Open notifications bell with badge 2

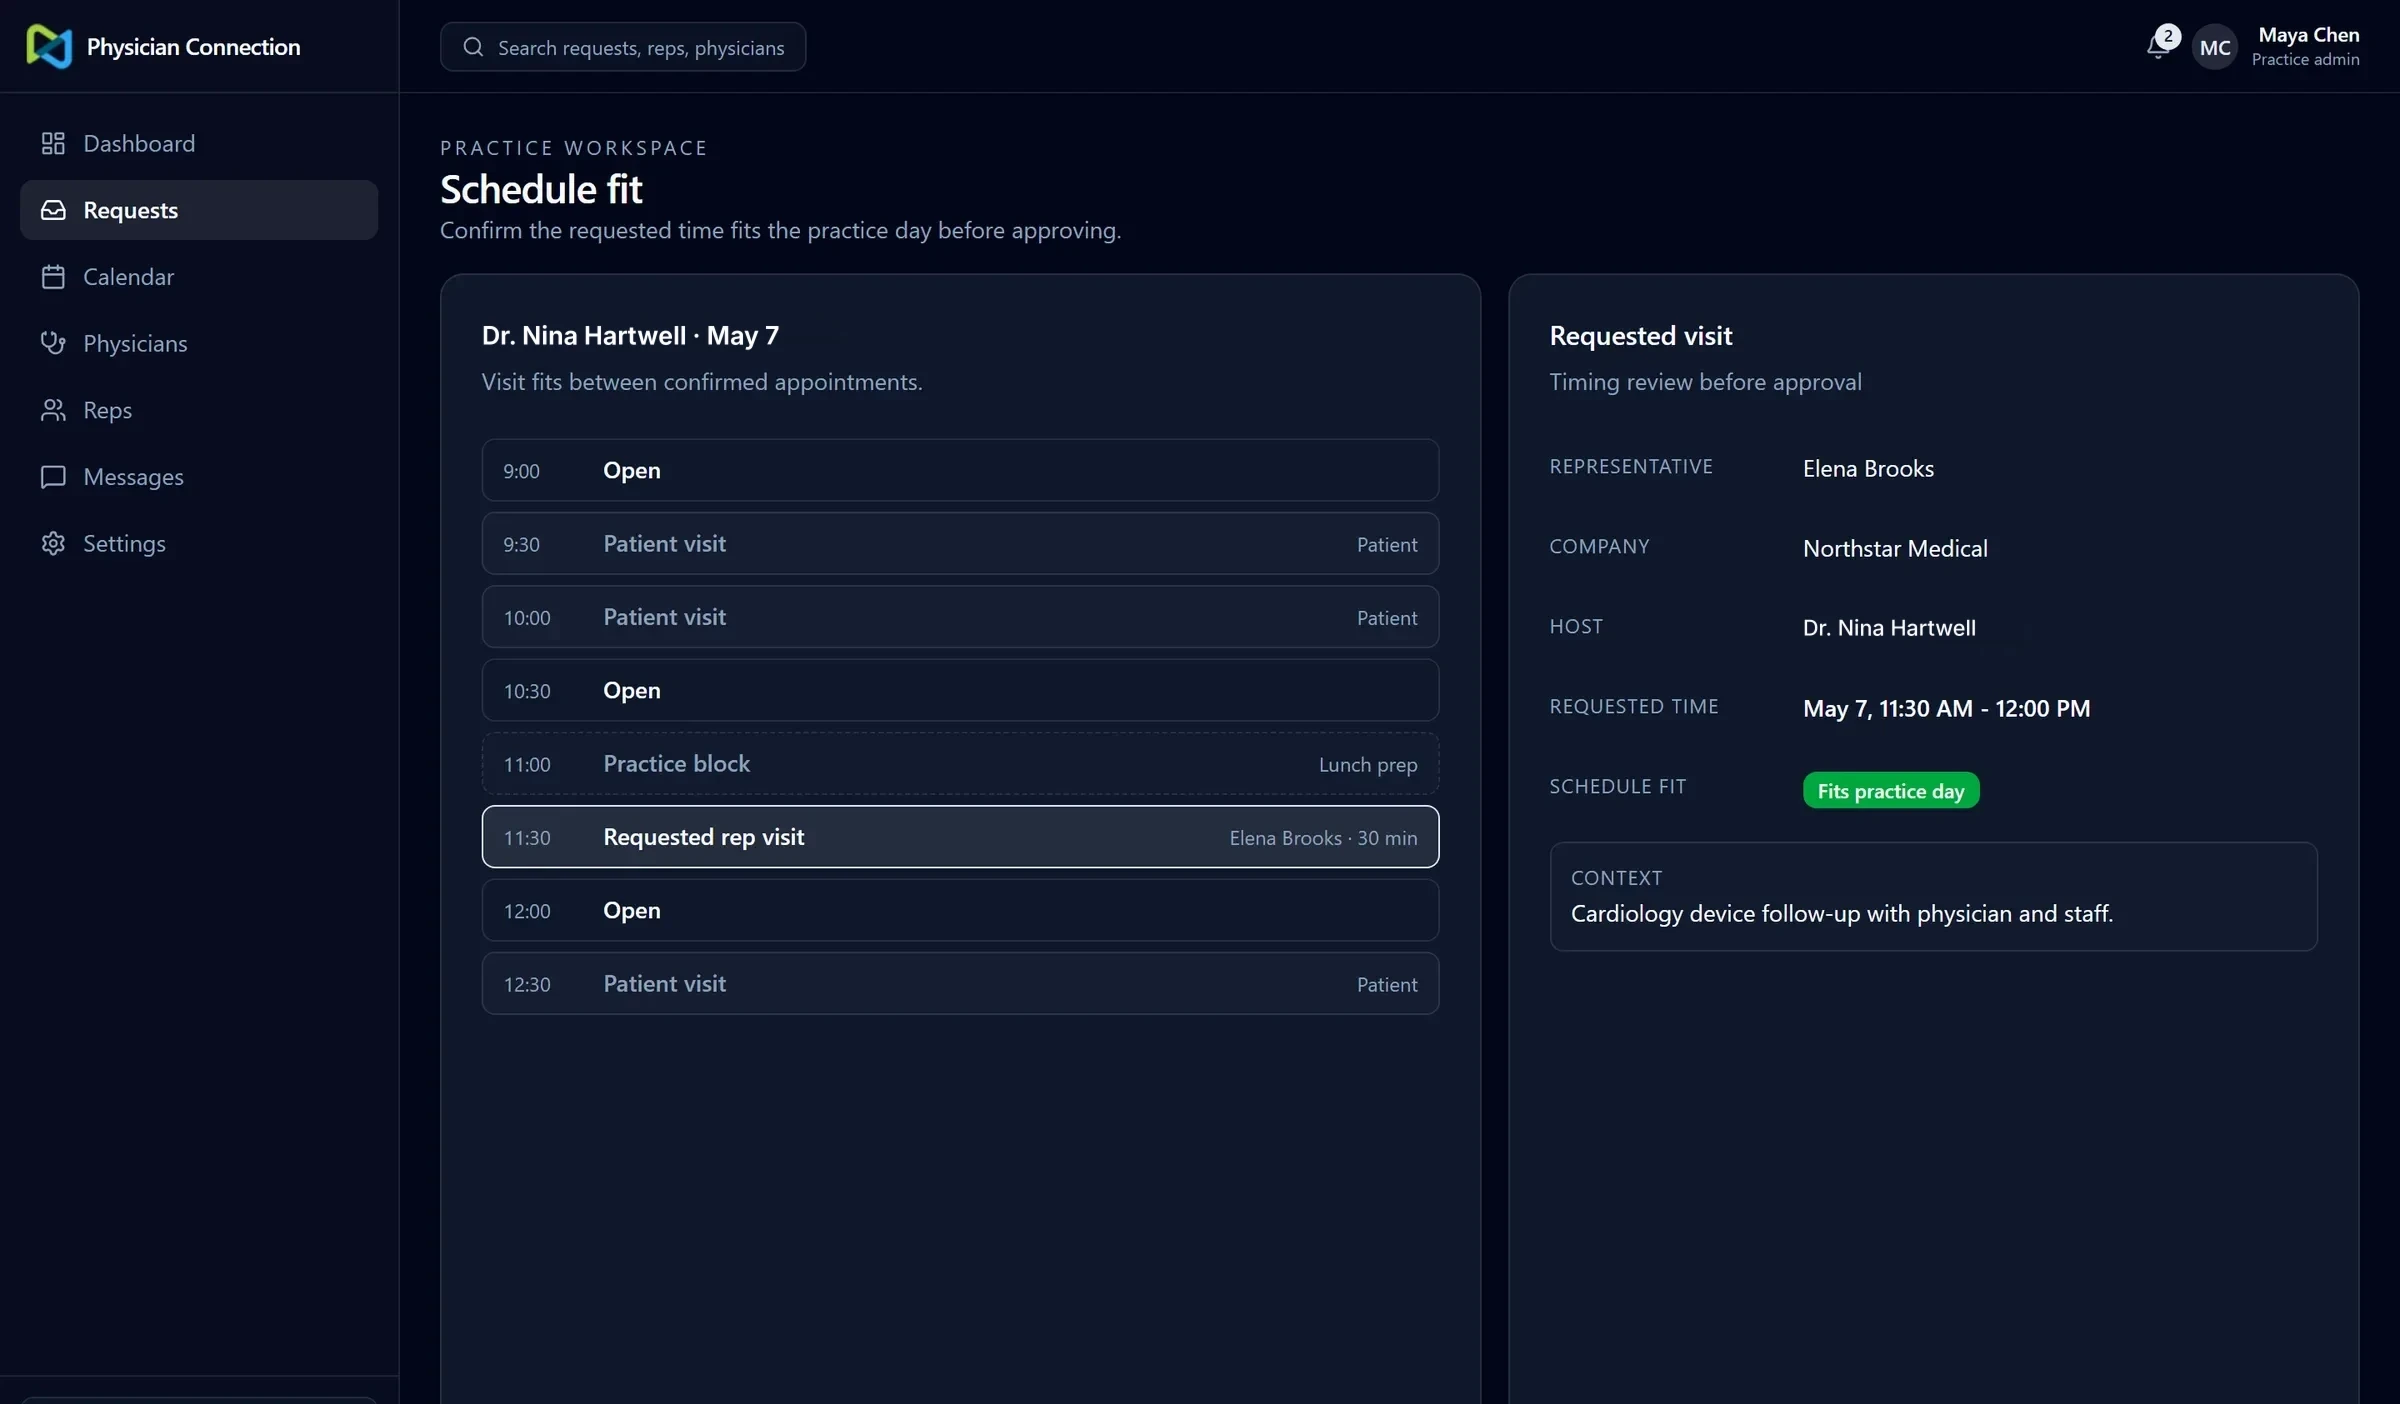[x=2160, y=44]
